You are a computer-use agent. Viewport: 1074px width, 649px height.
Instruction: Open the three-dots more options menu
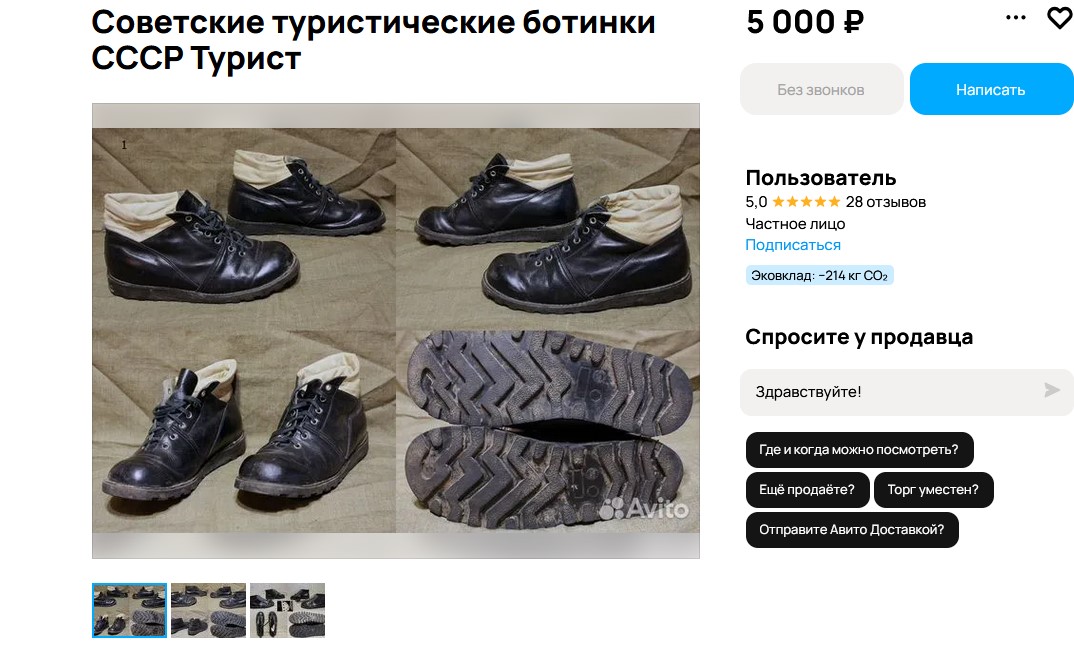pos(1016,18)
